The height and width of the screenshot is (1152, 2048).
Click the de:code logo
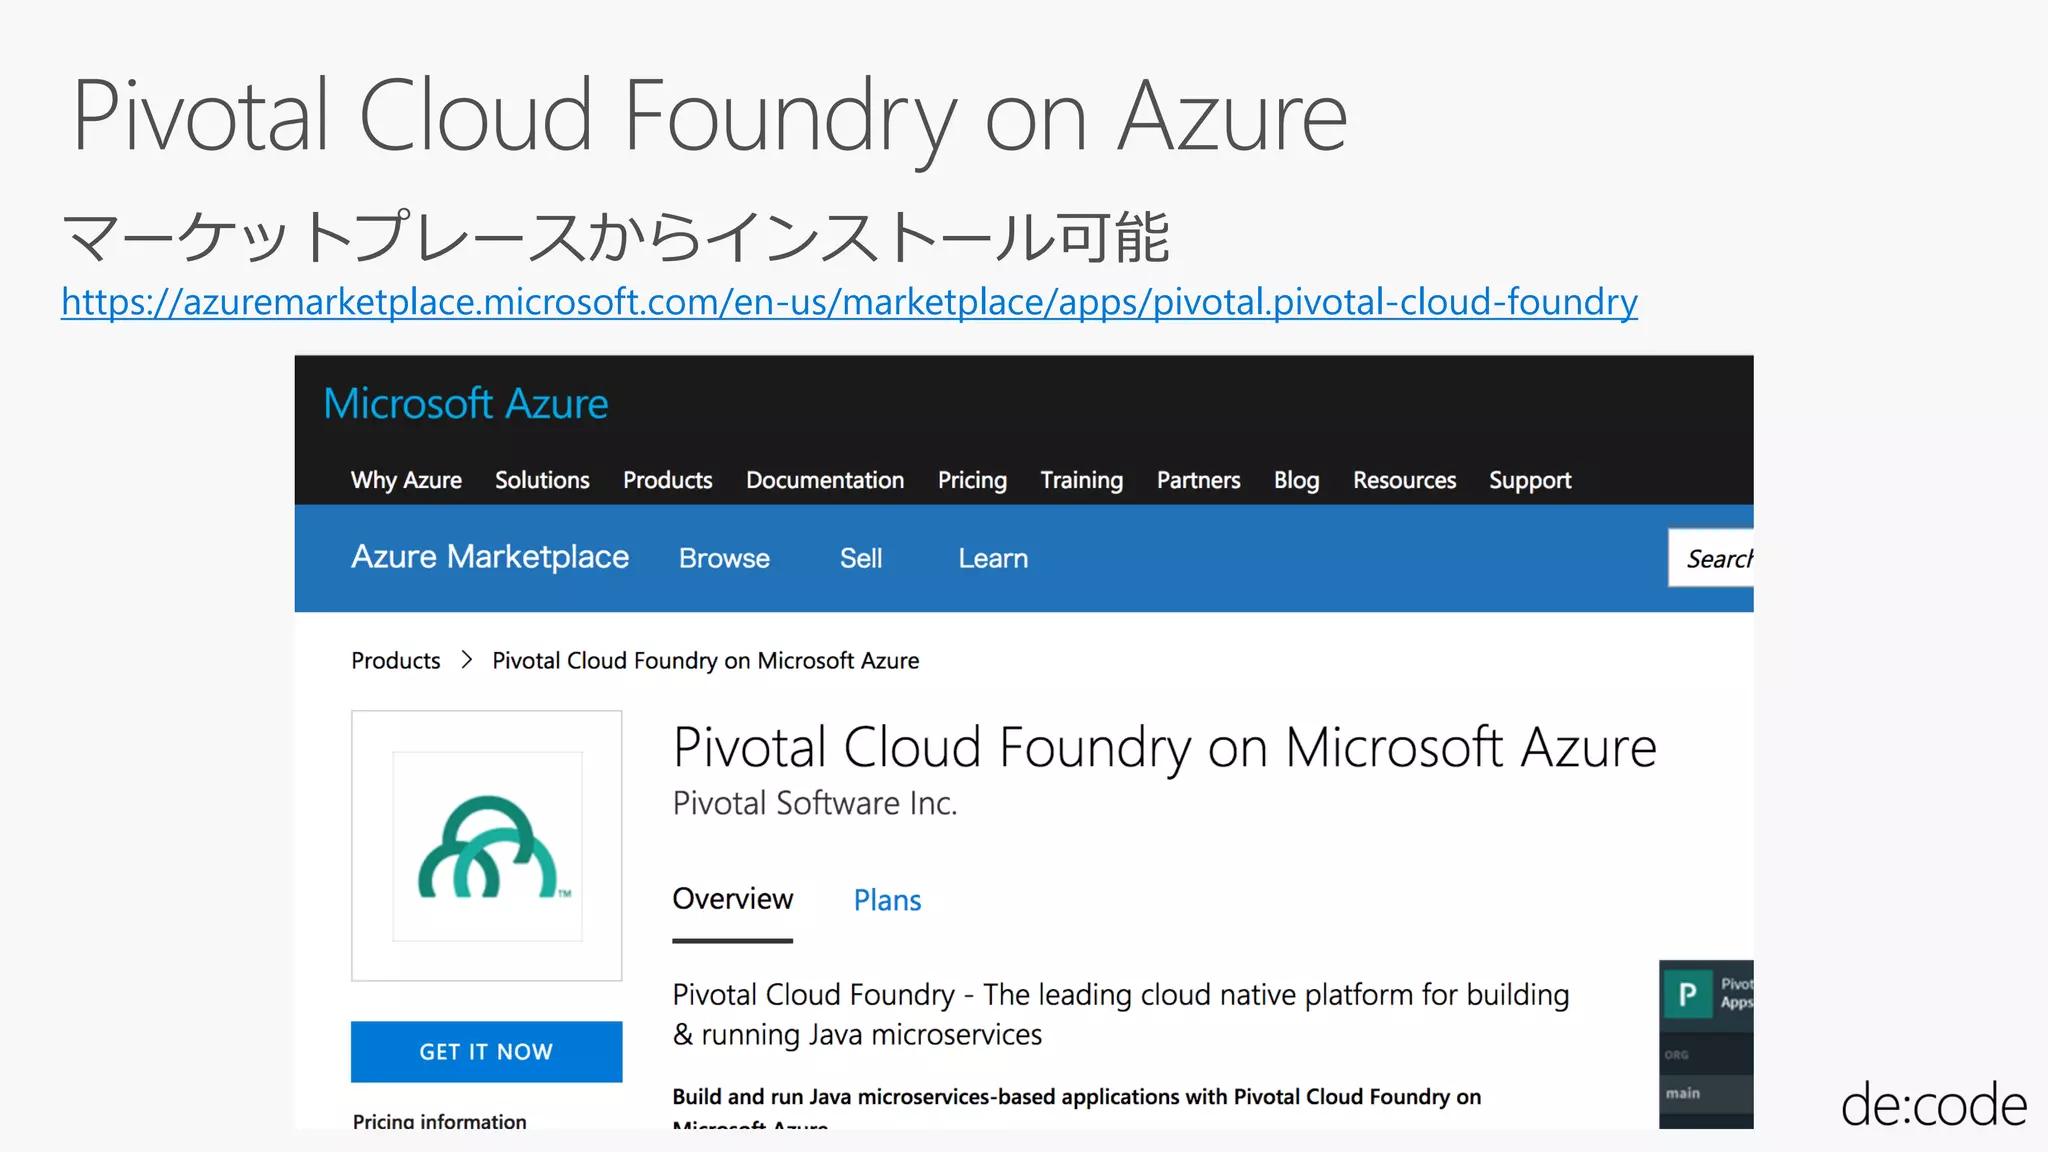point(1934,1104)
